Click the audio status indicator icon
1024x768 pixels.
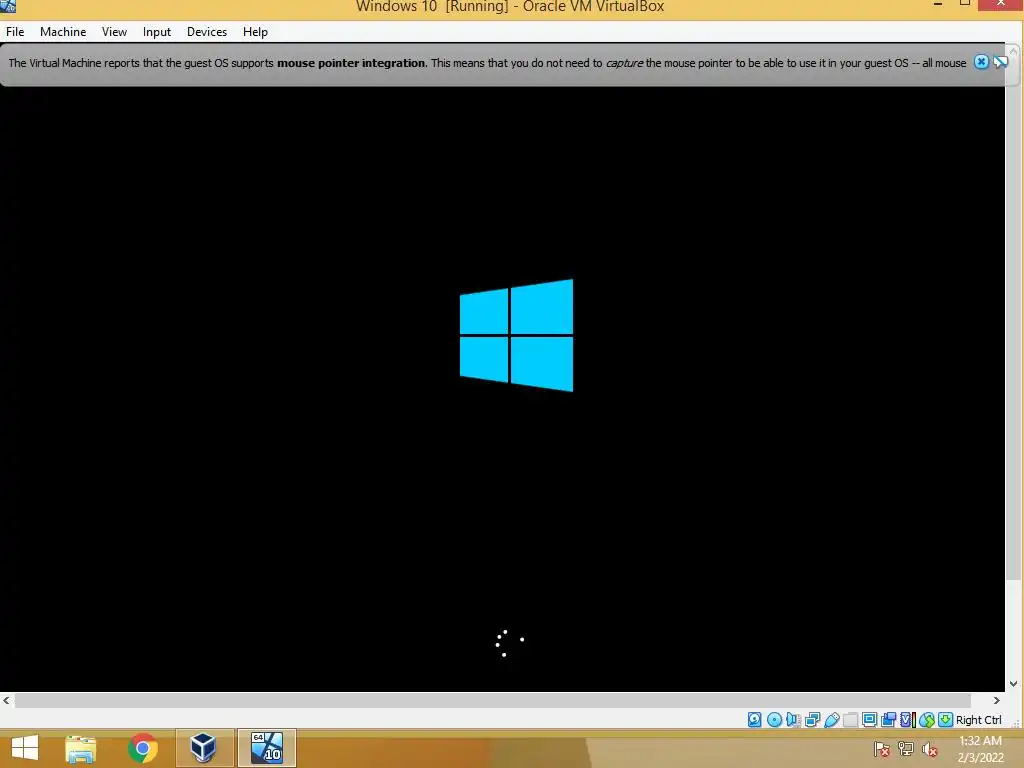pyautogui.click(x=793, y=720)
